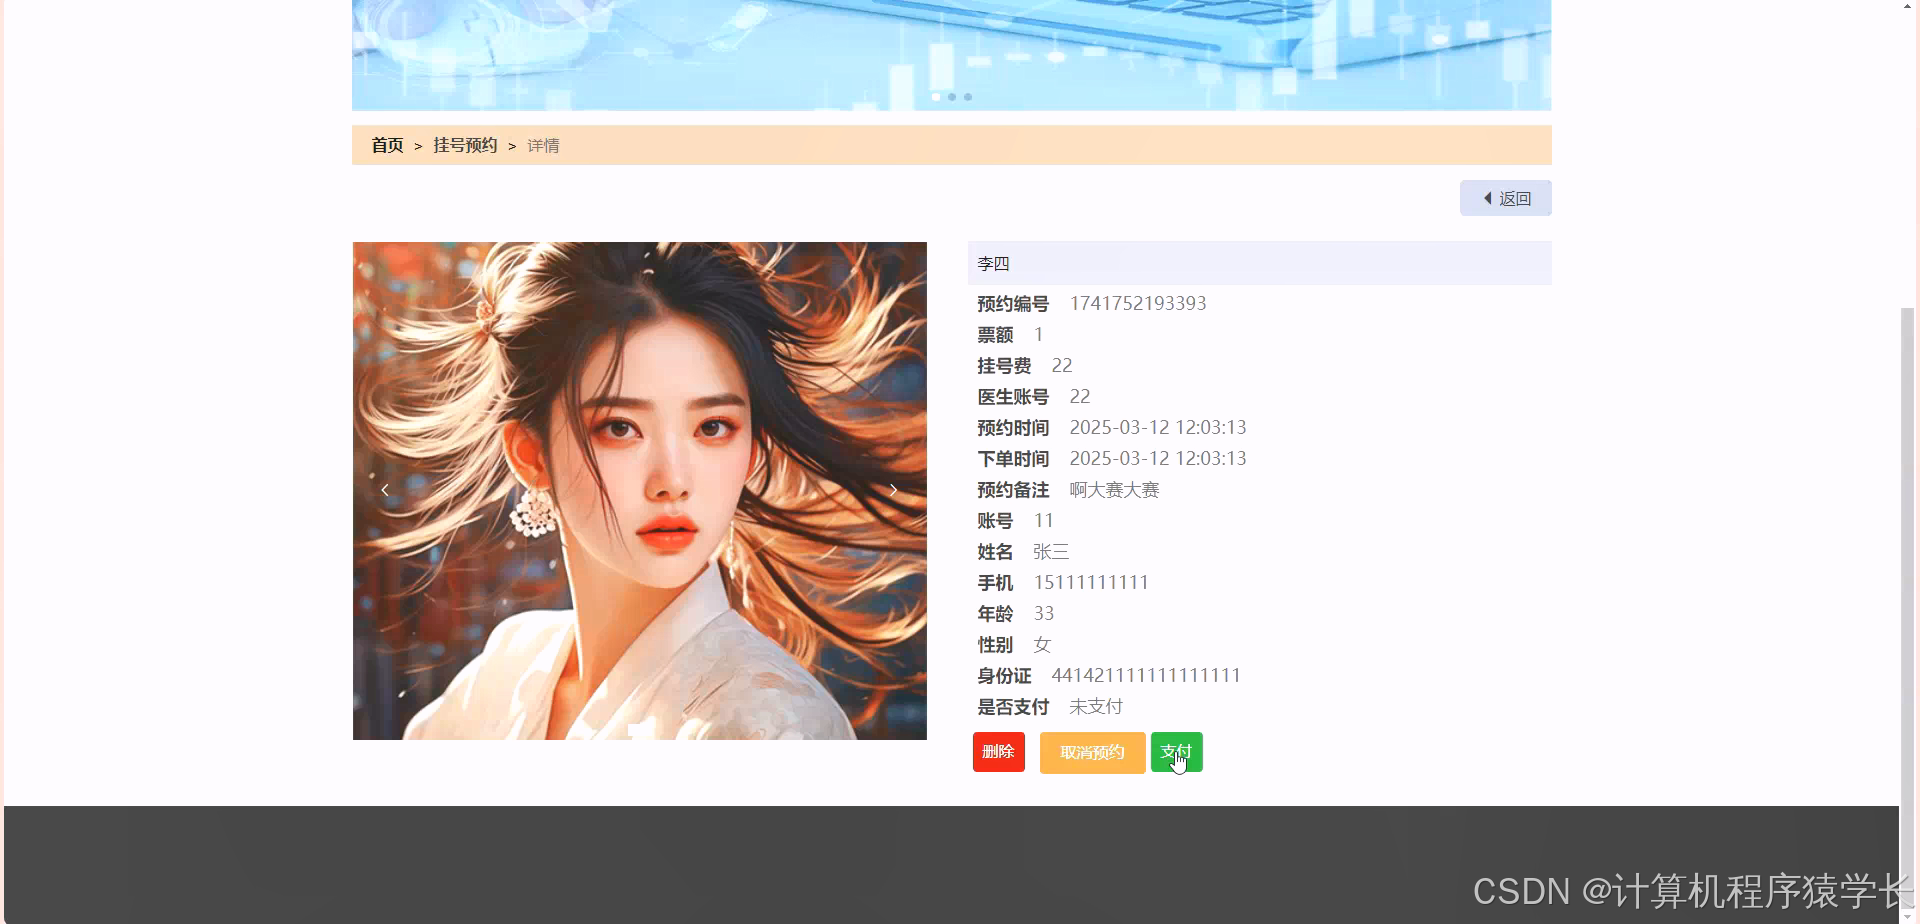Select the right carousel arrow
Screen dimensions: 1920x924
click(893, 490)
